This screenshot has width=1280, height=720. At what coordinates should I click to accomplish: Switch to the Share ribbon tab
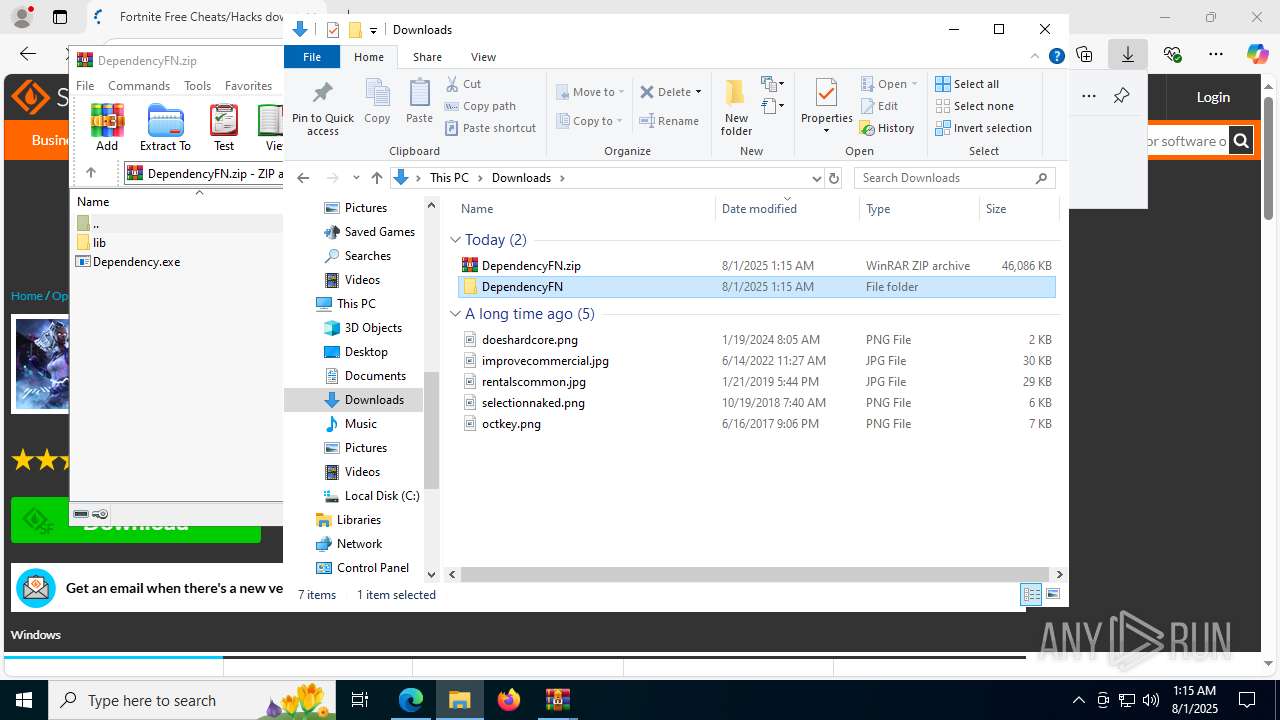427,57
